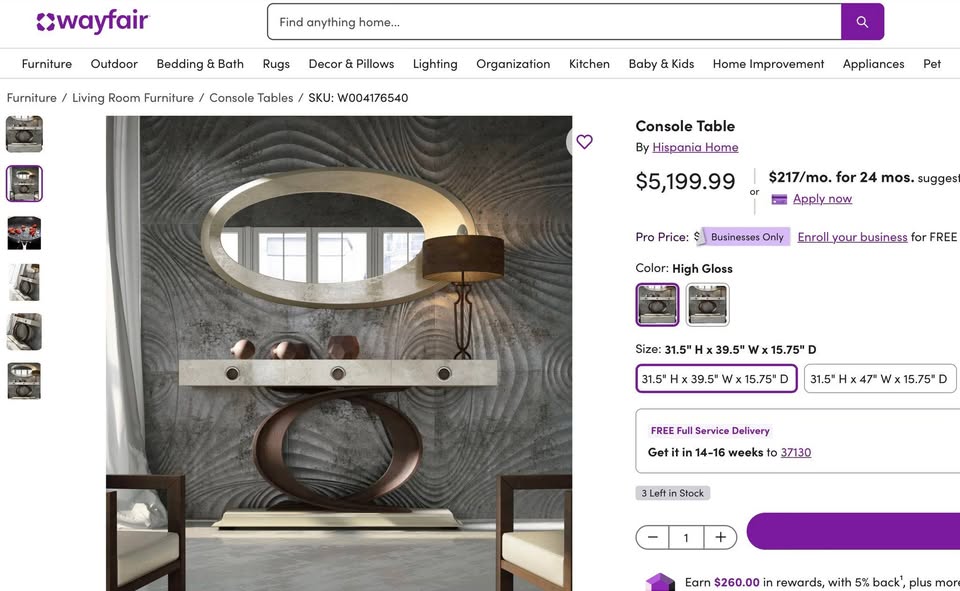Click the credit card icon beside Apply now

[779, 199]
